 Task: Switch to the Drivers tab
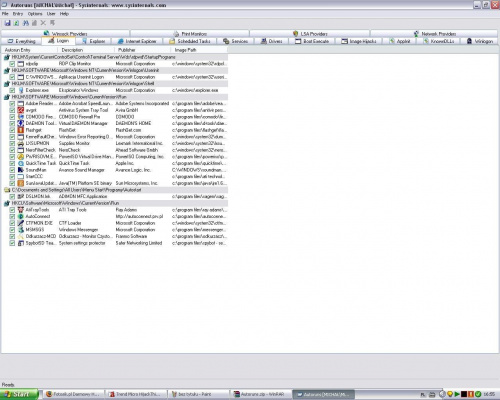(x=271, y=41)
